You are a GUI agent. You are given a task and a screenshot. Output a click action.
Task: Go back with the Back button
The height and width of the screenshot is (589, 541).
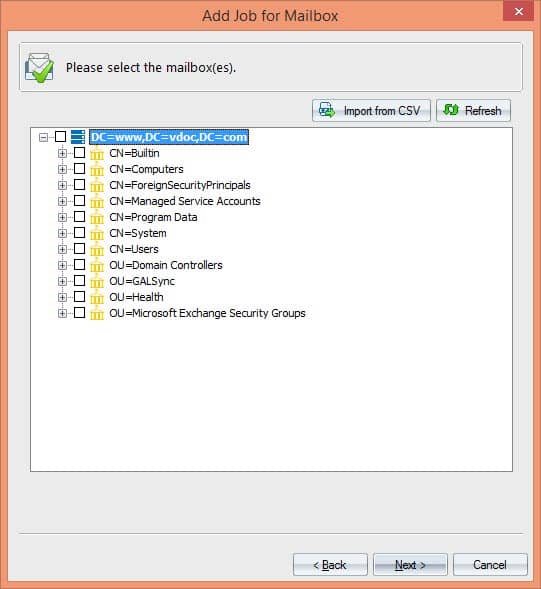tap(330, 564)
